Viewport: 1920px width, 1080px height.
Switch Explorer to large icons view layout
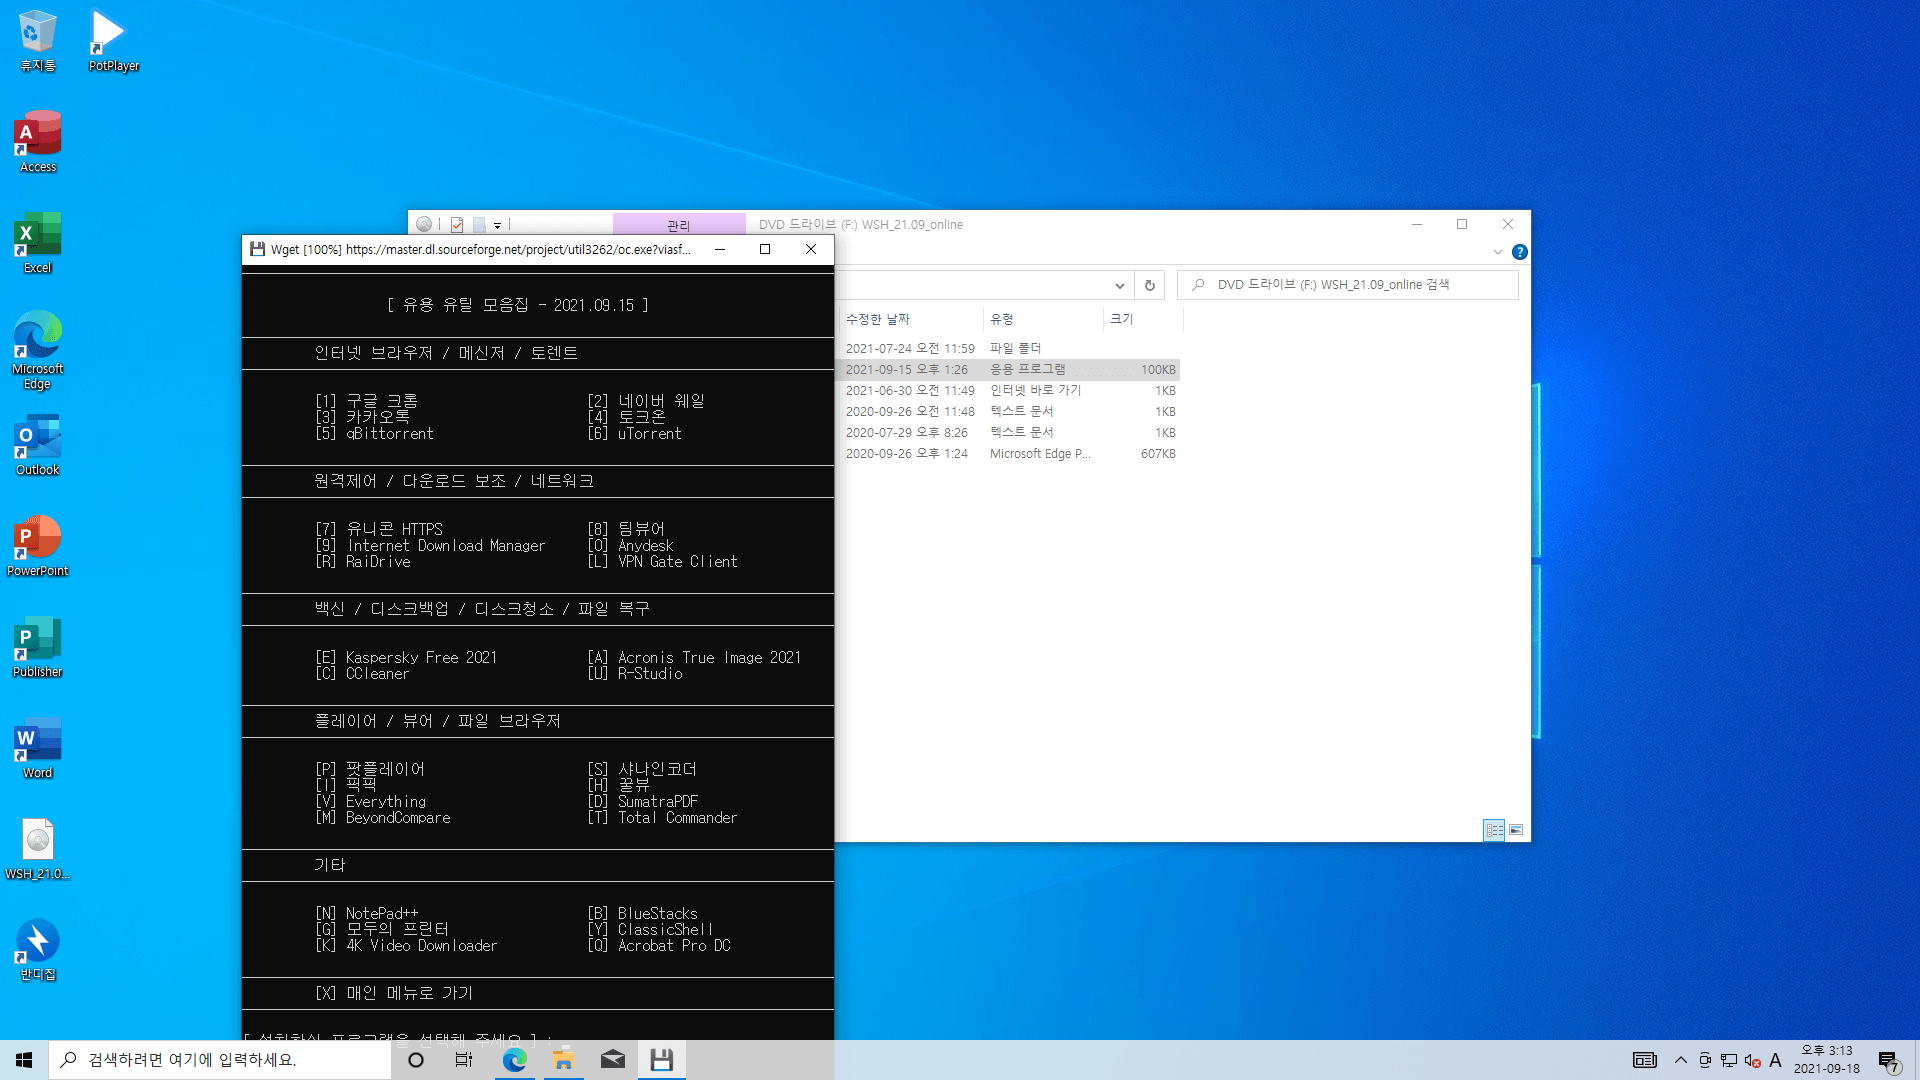tap(1516, 830)
